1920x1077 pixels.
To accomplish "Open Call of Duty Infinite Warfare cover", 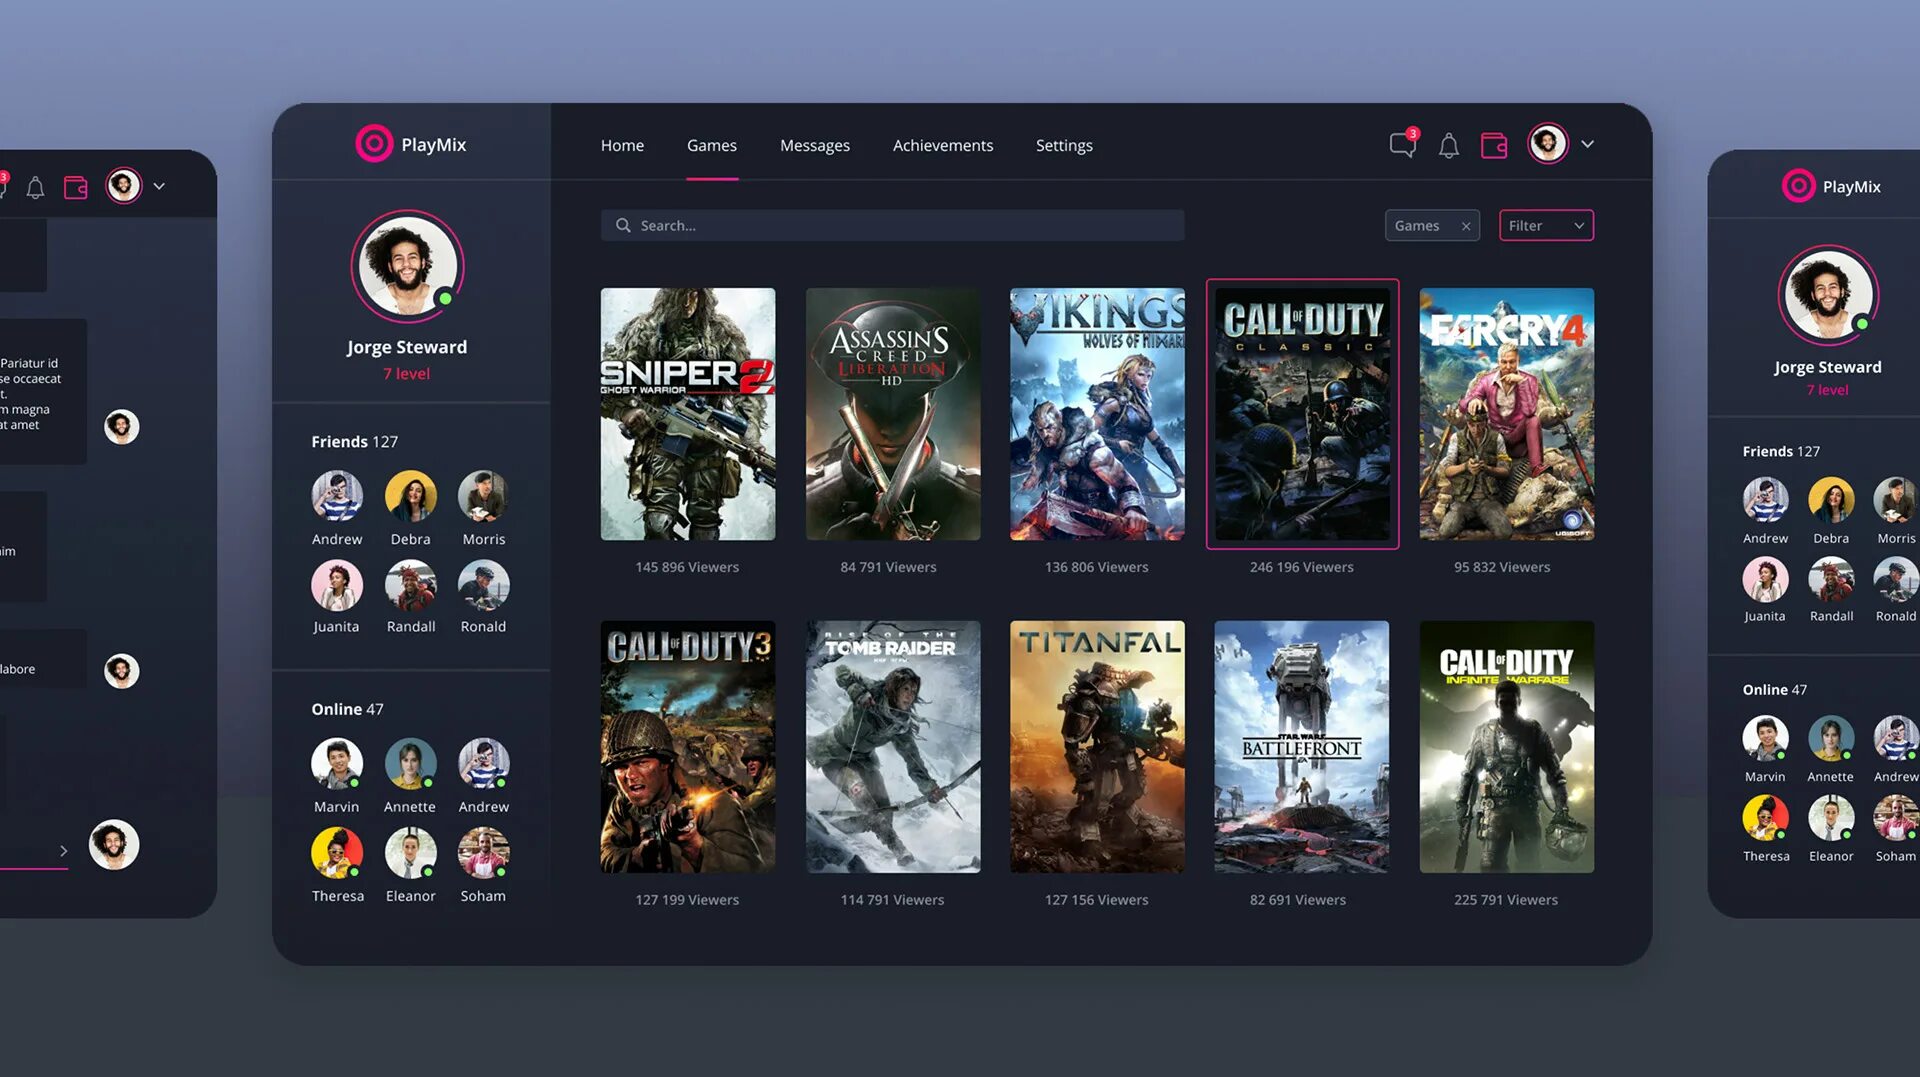I will (1507, 747).
